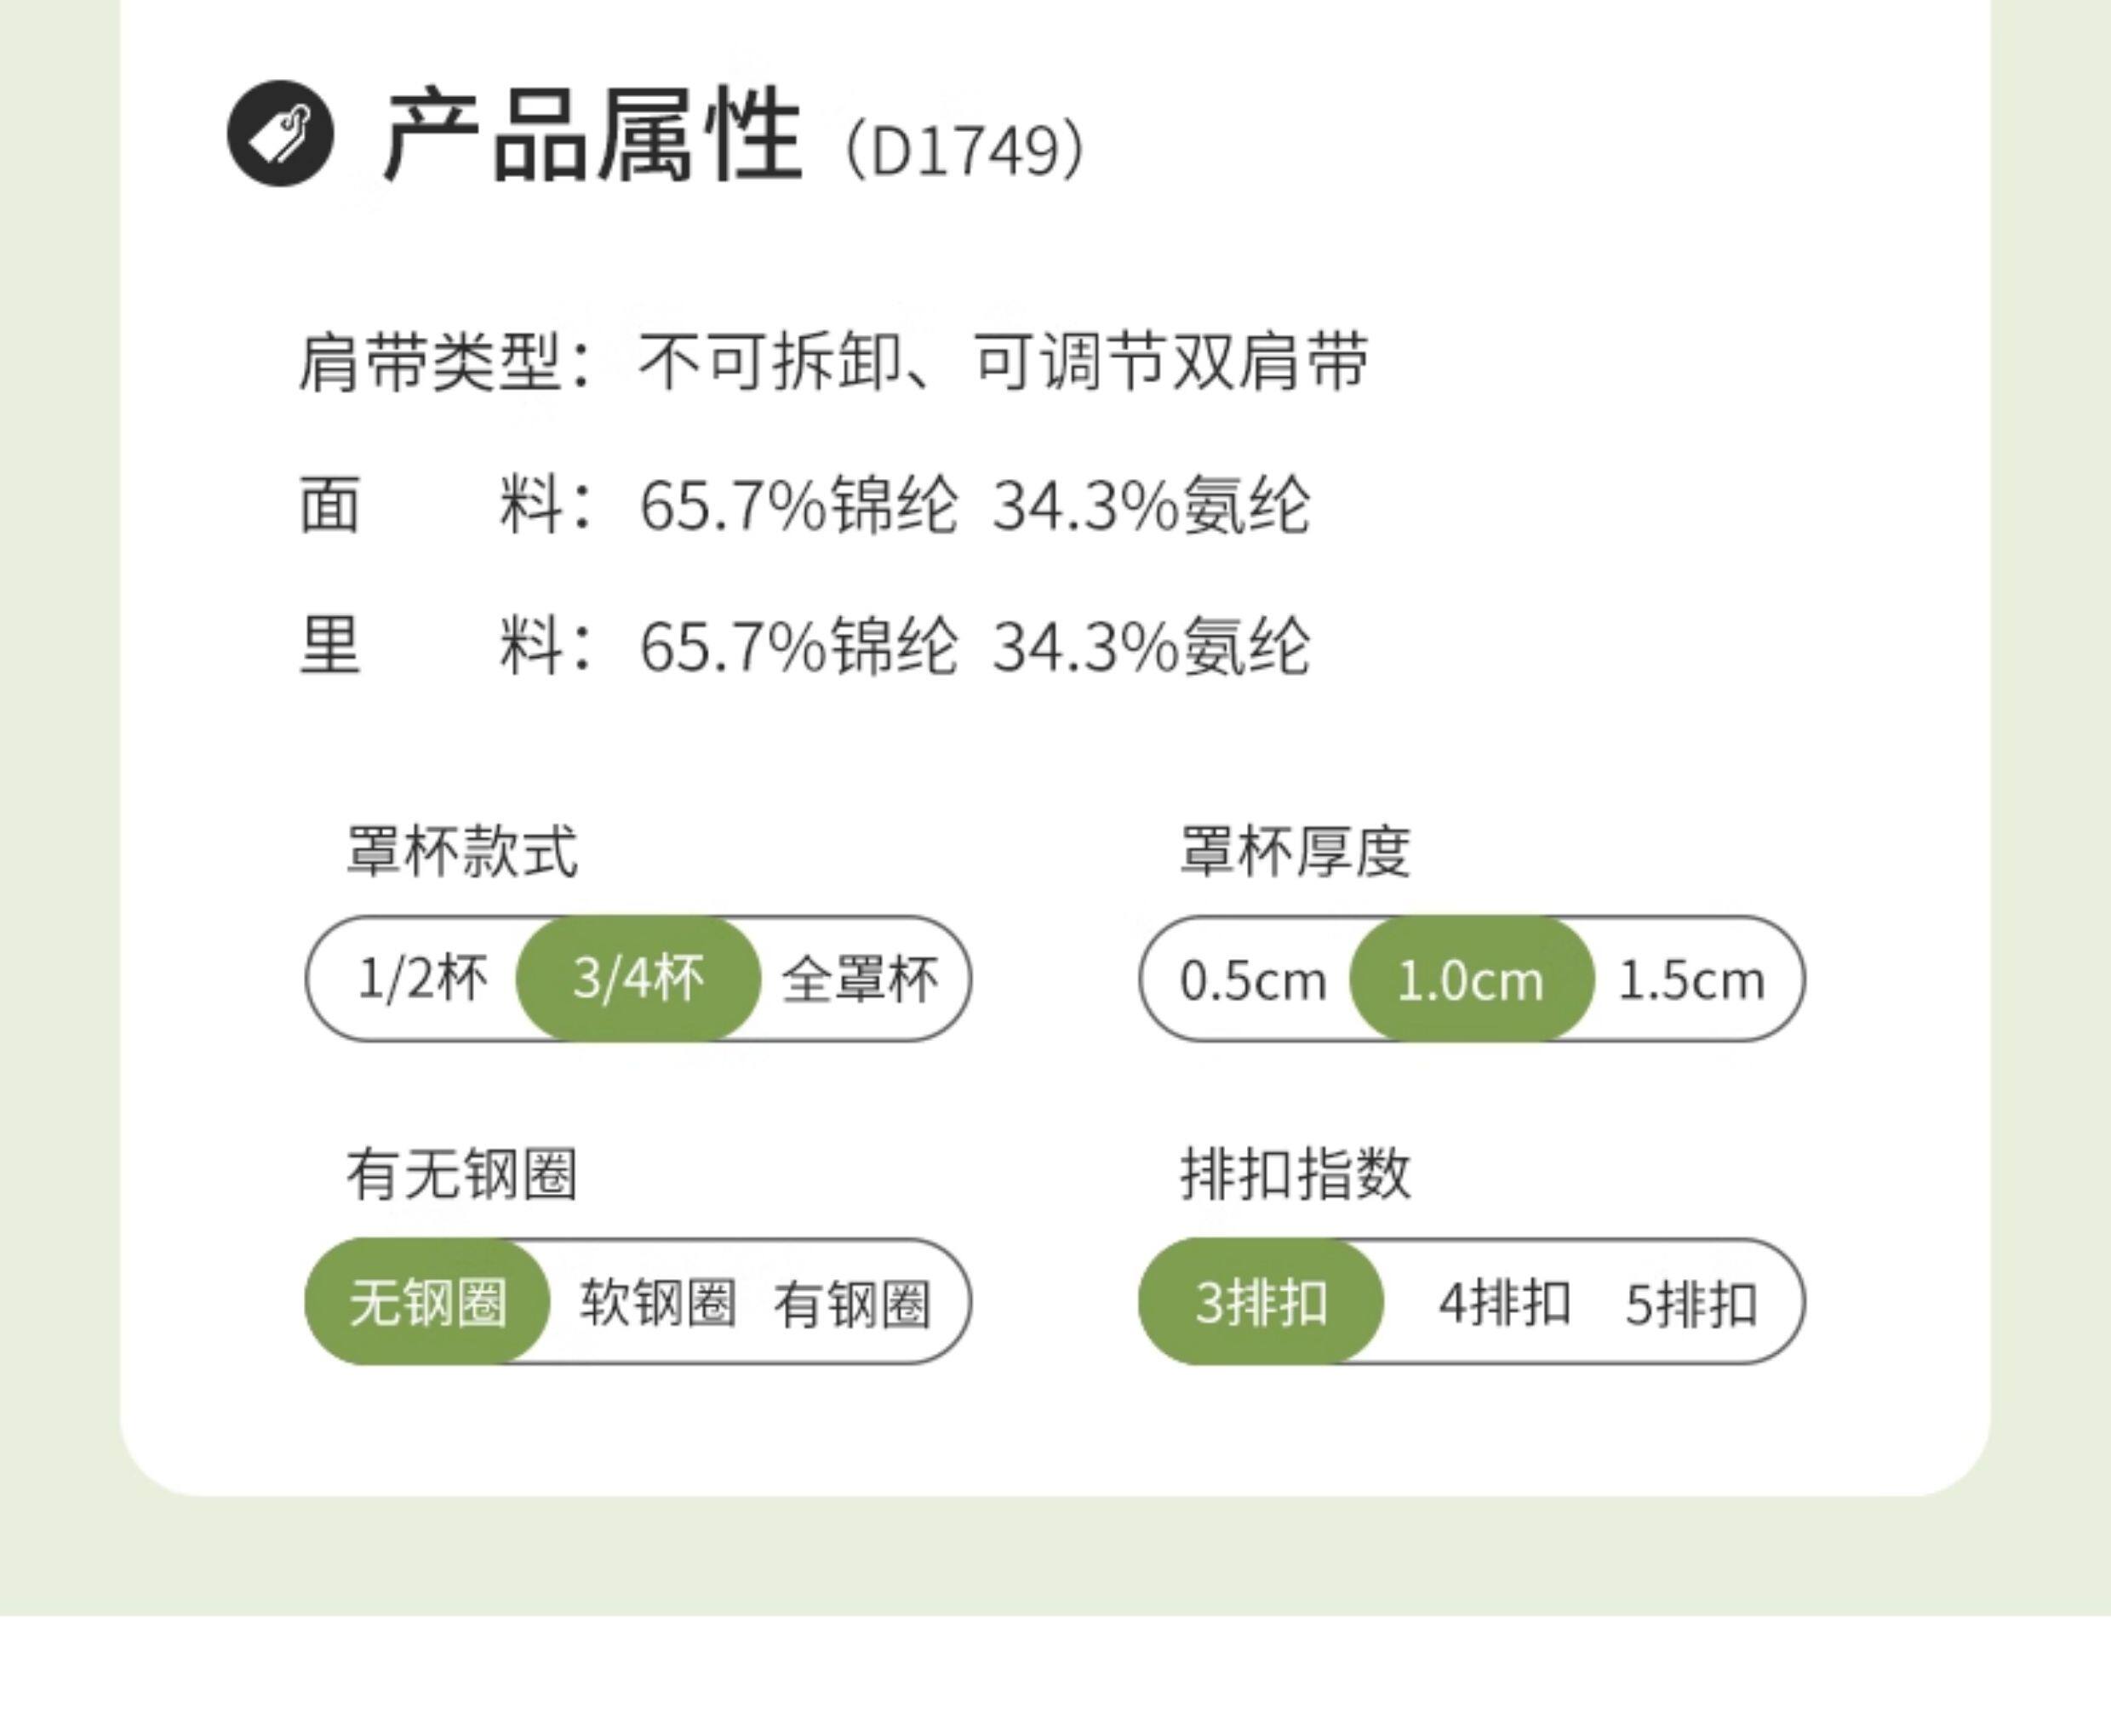The height and width of the screenshot is (1736, 2111).
Task: Click the 罩杯厚度 section label
Action: 1295,852
